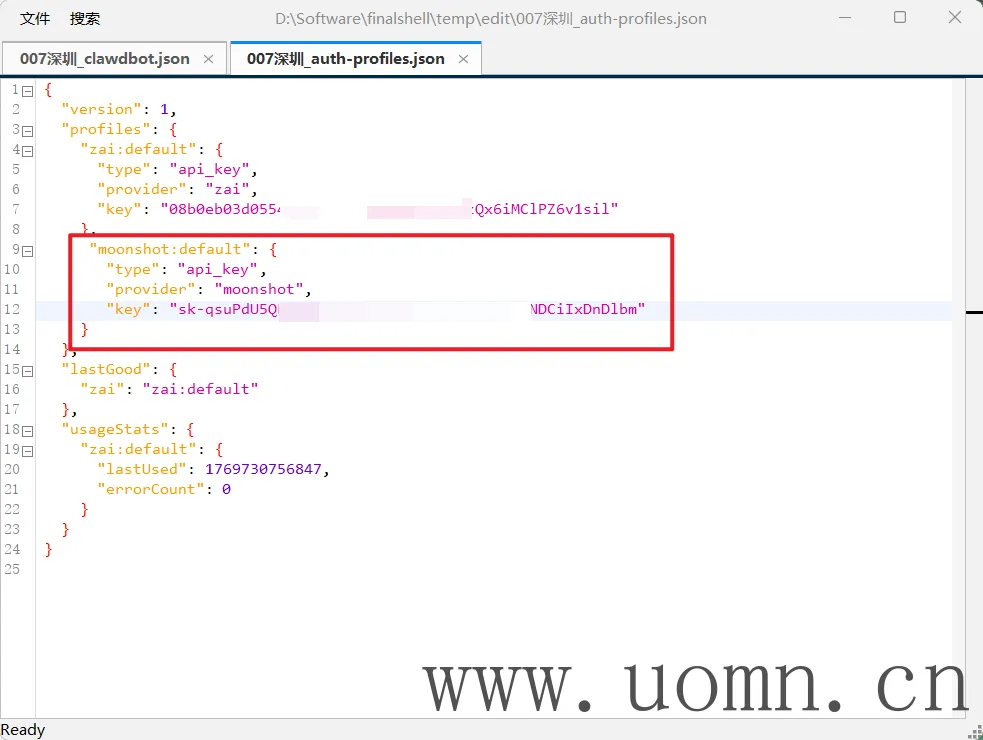Open the 搜索 menu
The image size is (983, 740).
pos(85,19)
